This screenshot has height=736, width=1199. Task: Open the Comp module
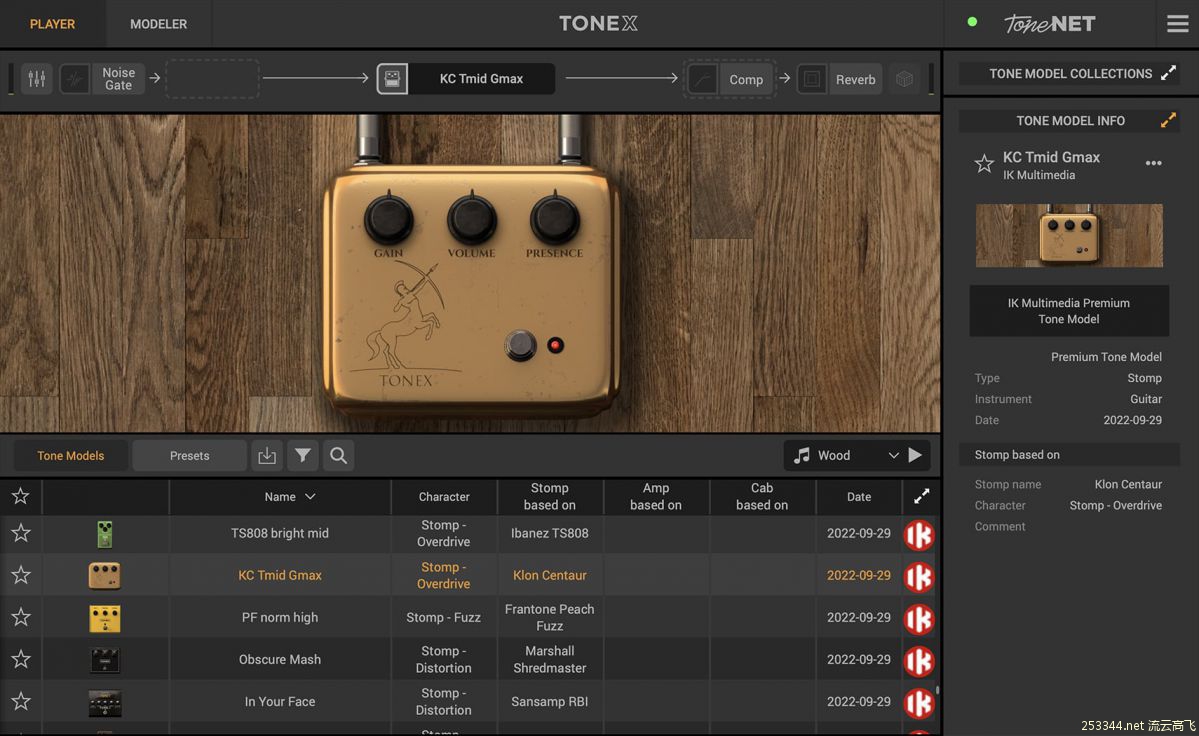point(746,79)
